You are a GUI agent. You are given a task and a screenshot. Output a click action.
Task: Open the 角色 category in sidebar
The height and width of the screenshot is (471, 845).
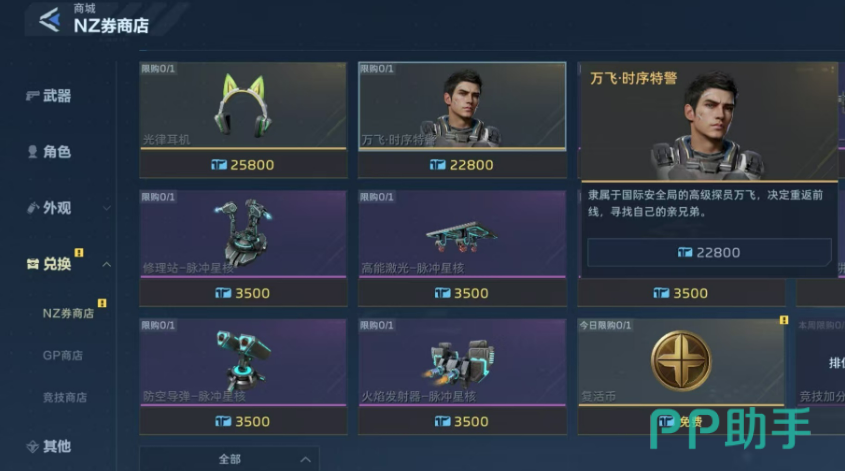49,152
